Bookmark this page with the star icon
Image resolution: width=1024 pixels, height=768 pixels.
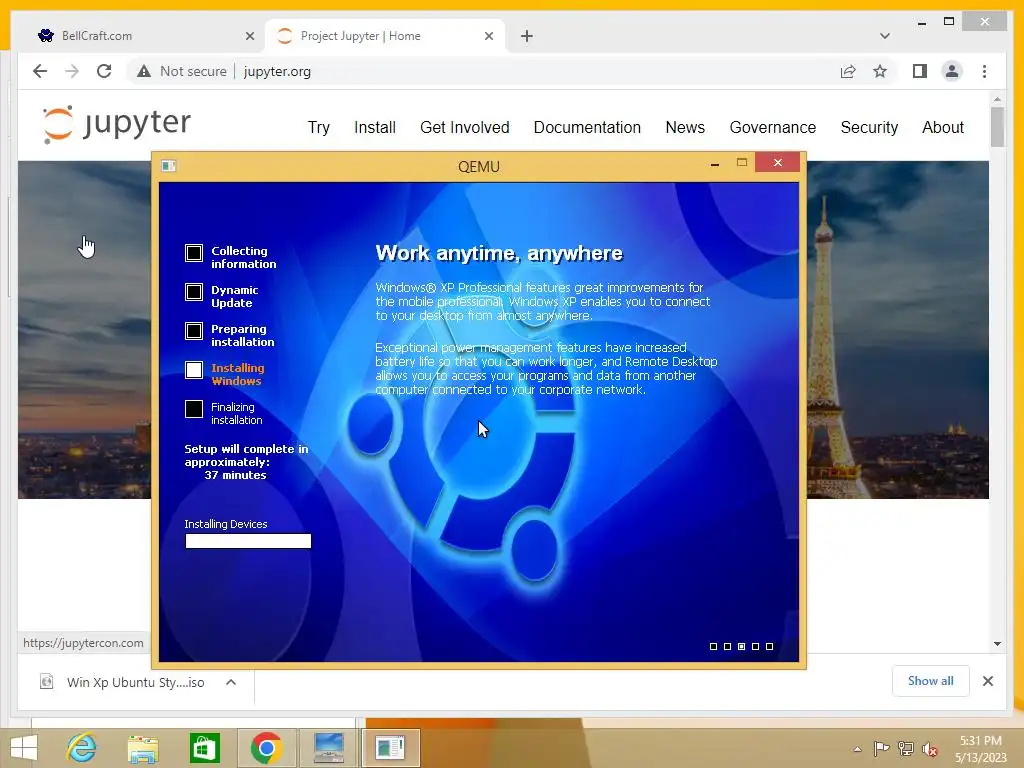coord(880,71)
